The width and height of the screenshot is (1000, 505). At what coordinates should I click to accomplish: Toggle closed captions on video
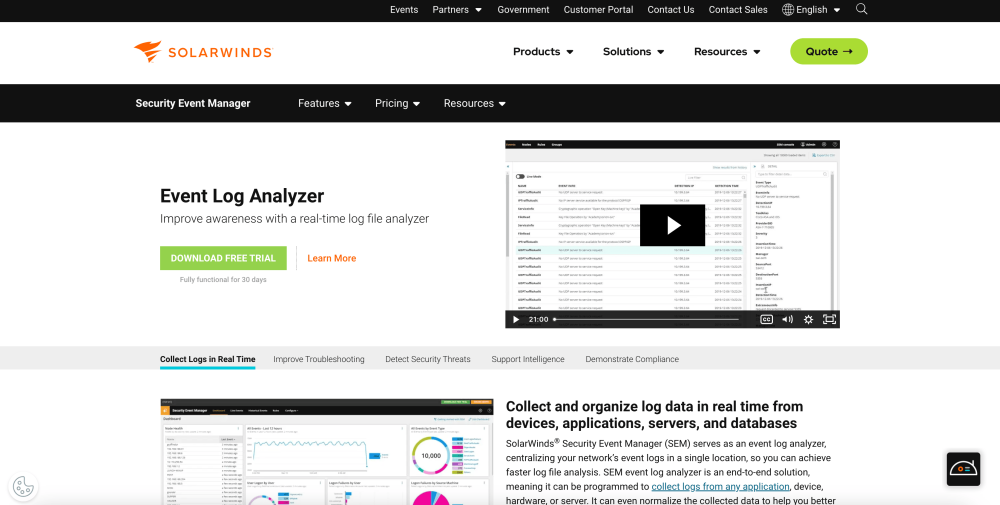[x=767, y=319]
